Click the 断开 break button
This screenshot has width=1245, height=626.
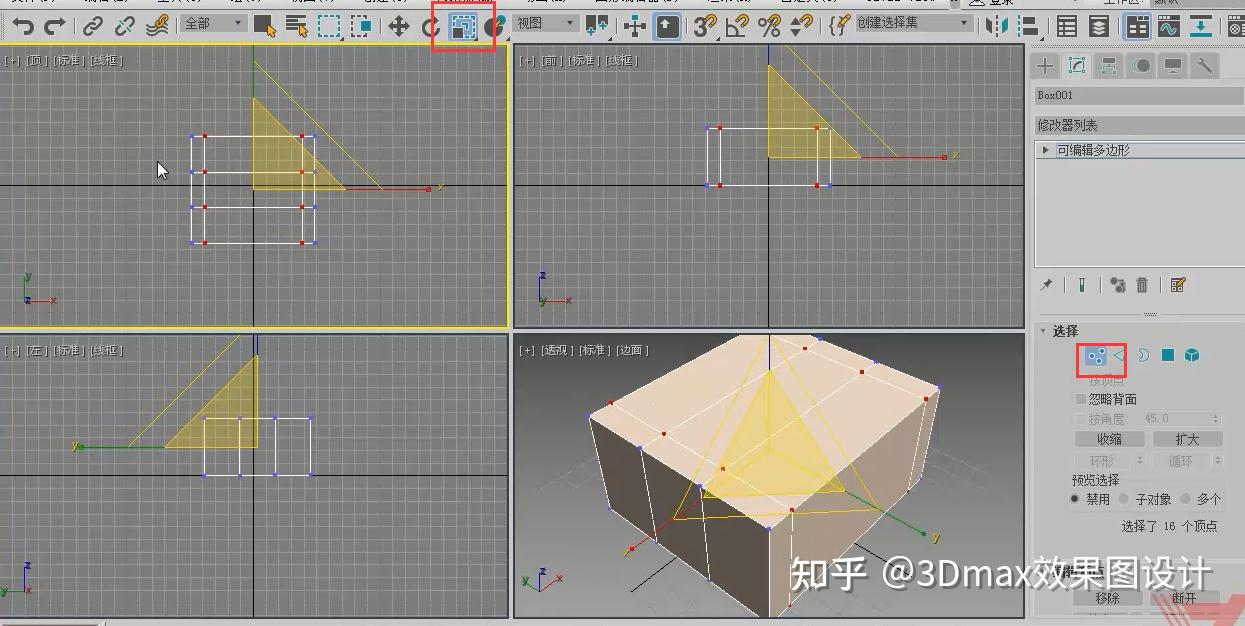[x=1184, y=598]
